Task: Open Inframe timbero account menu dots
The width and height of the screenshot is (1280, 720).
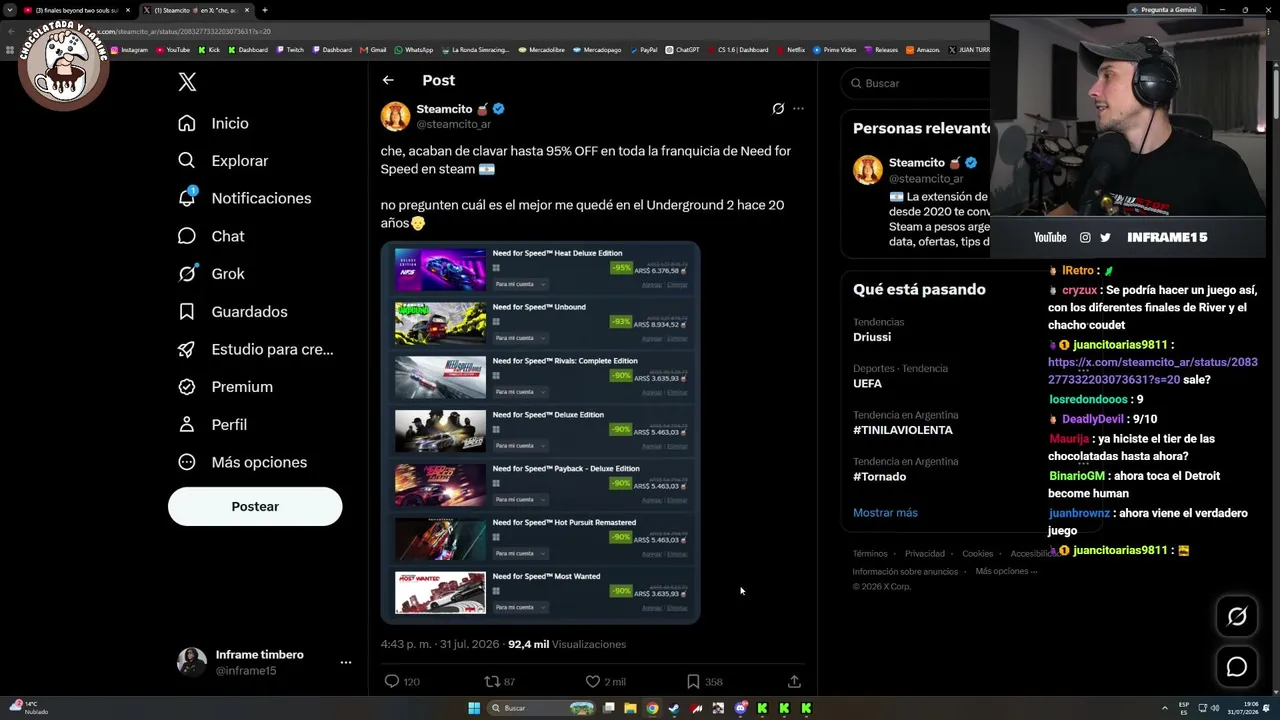Action: 345,662
